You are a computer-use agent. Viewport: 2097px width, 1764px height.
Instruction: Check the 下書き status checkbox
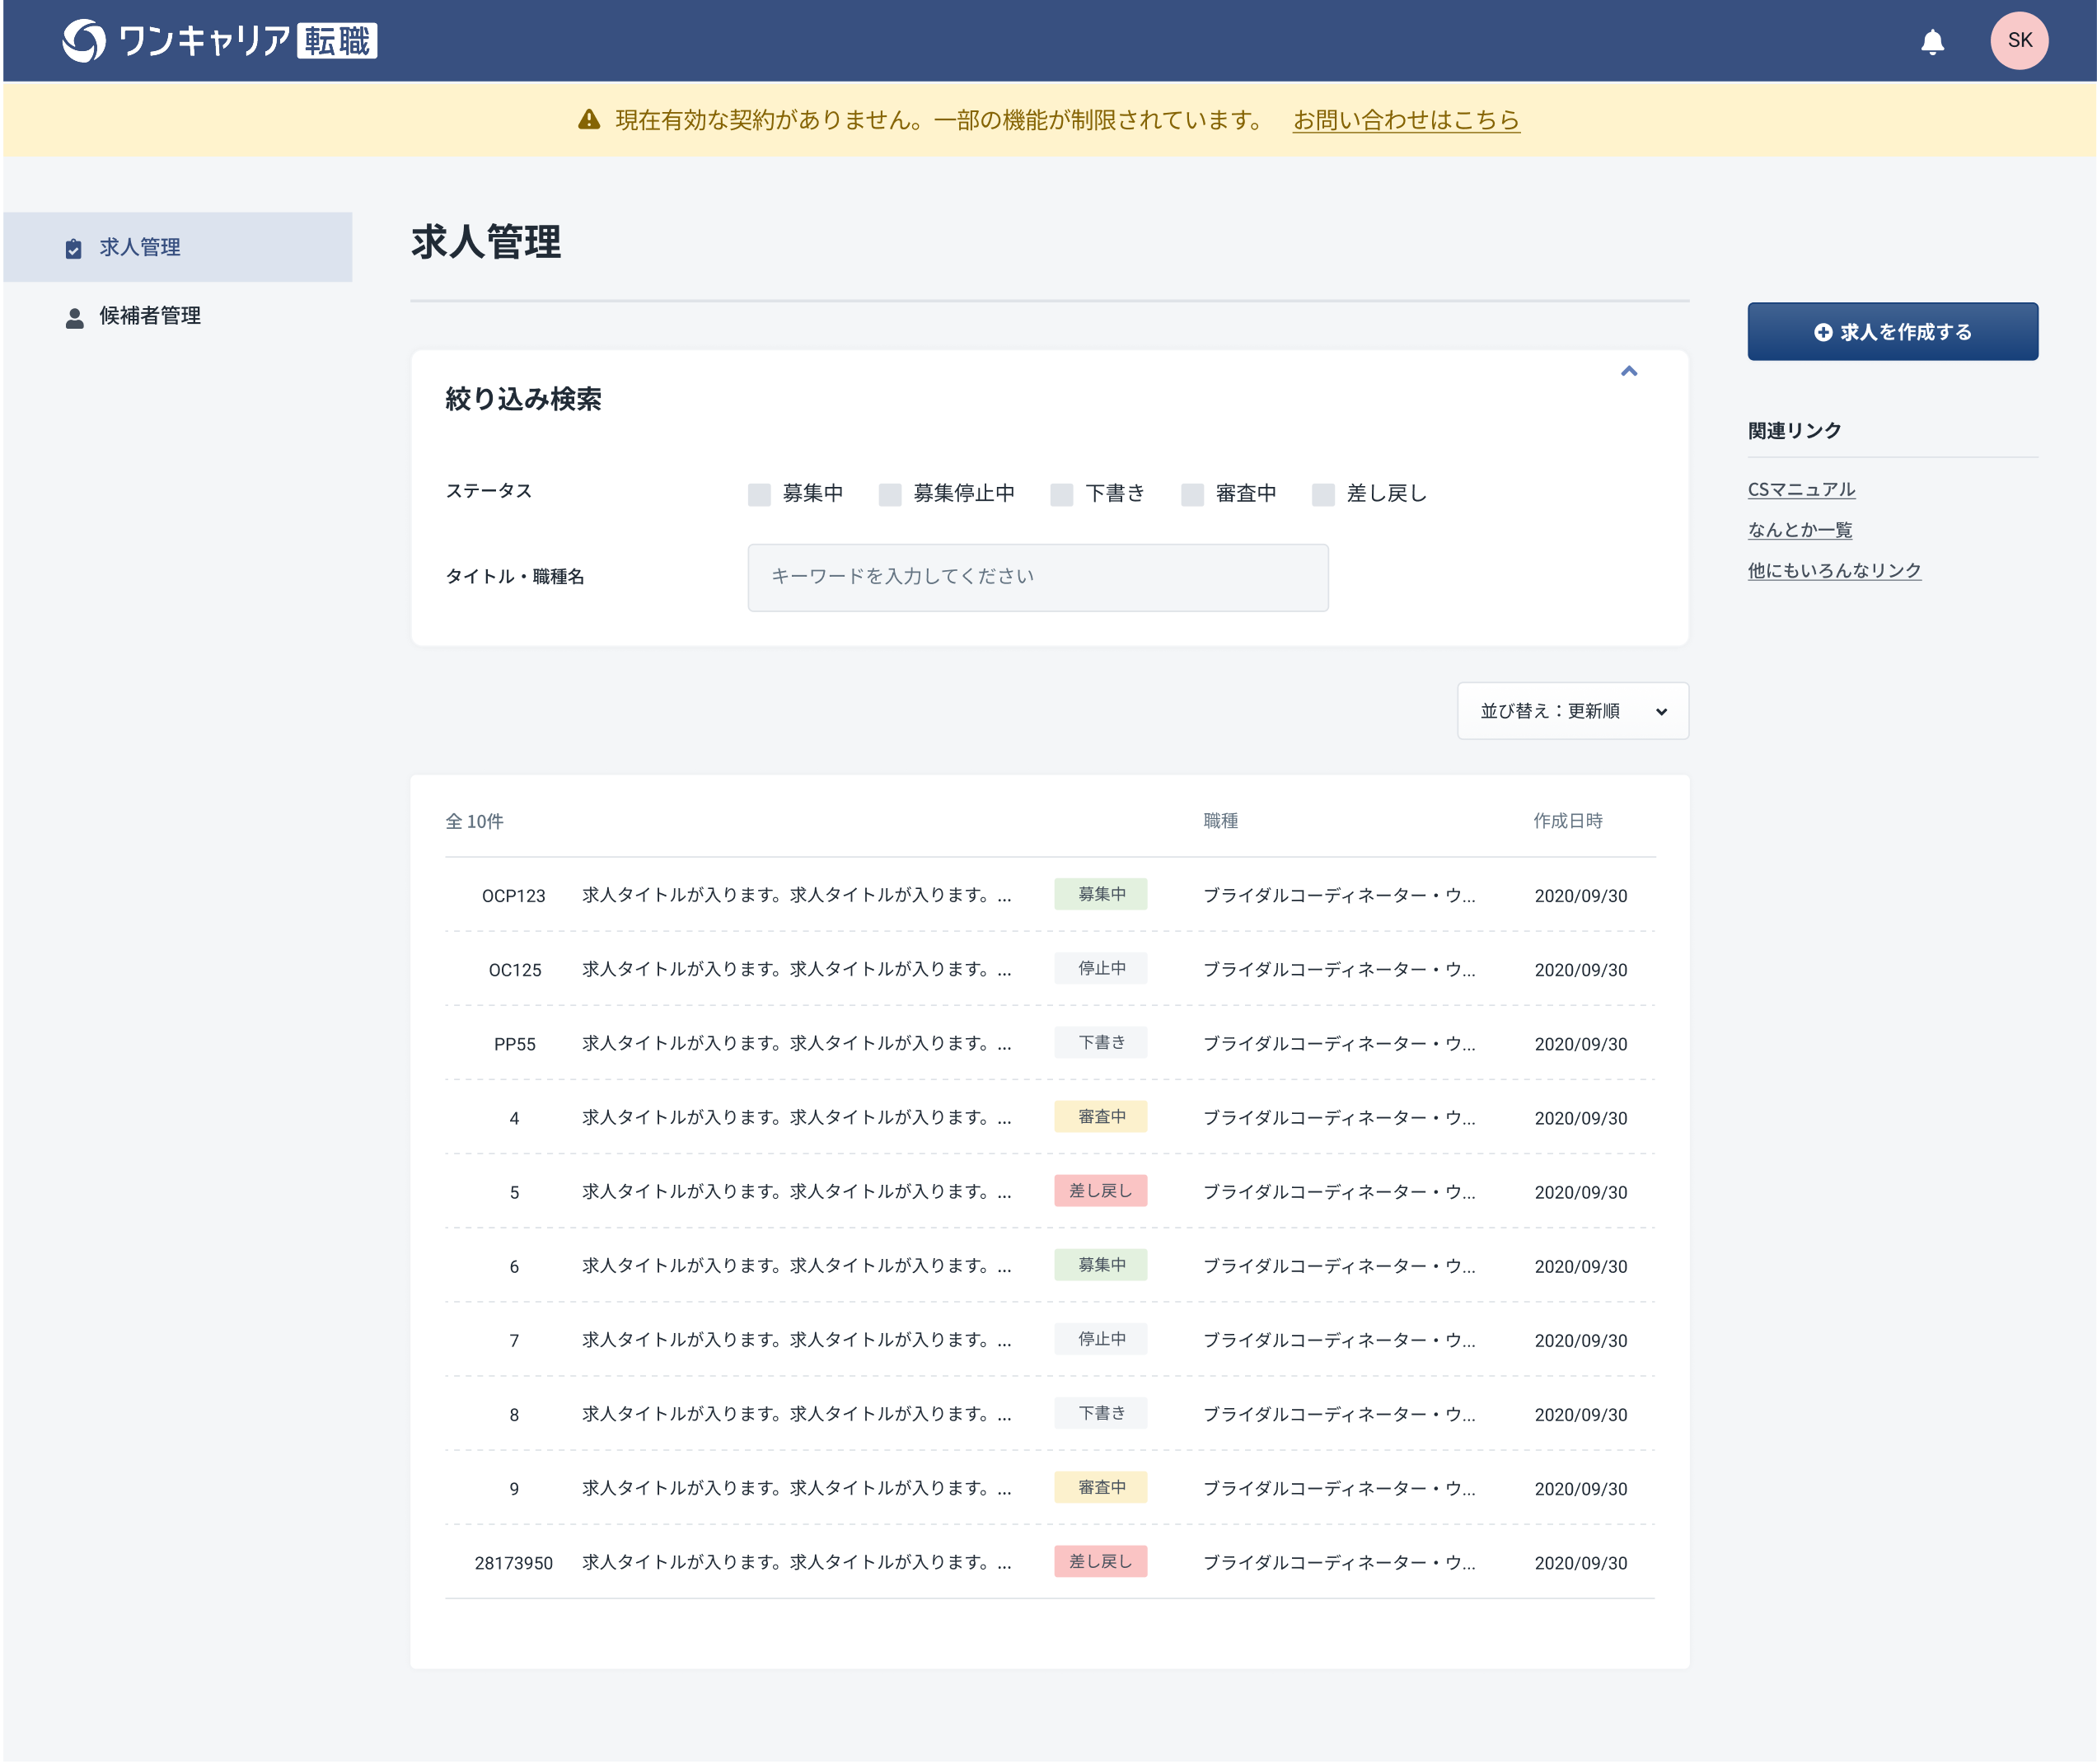click(1062, 494)
